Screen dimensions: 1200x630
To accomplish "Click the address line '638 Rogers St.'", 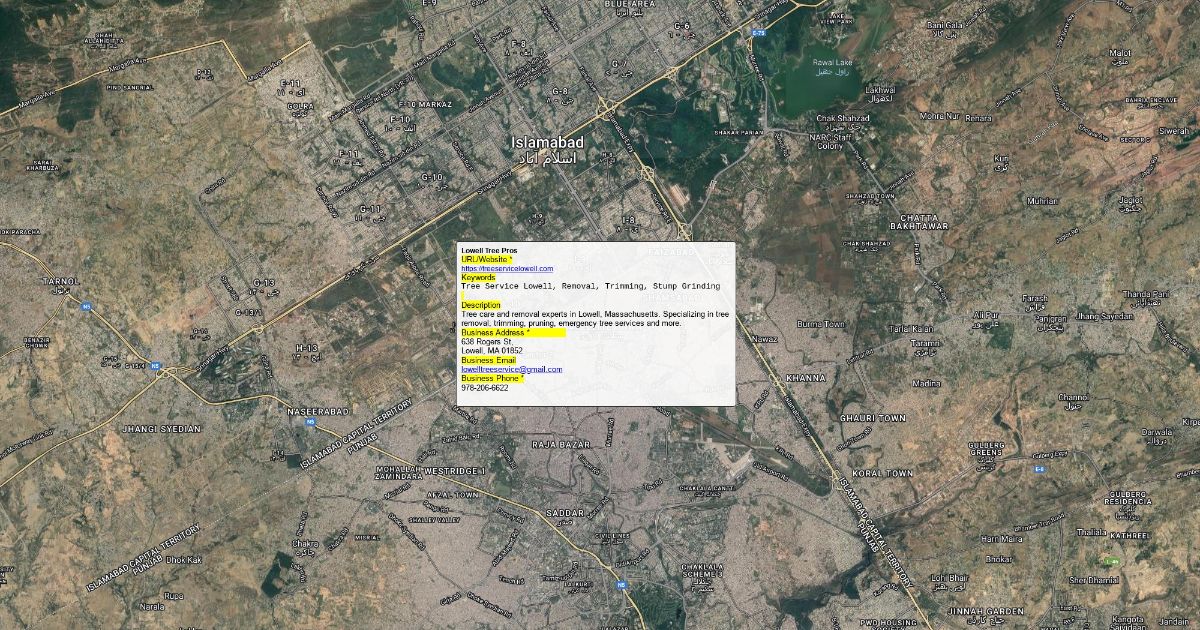I will tap(486, 342).
